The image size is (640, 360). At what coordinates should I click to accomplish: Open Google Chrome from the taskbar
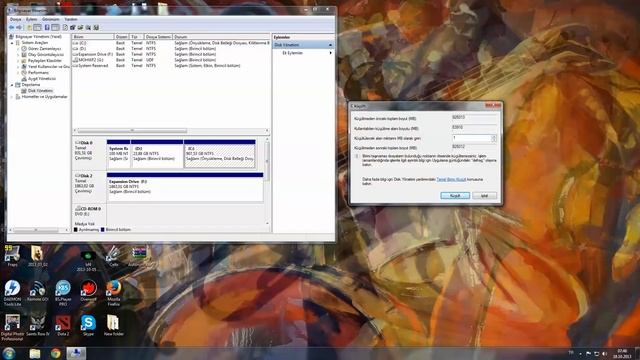pos(56,353)
